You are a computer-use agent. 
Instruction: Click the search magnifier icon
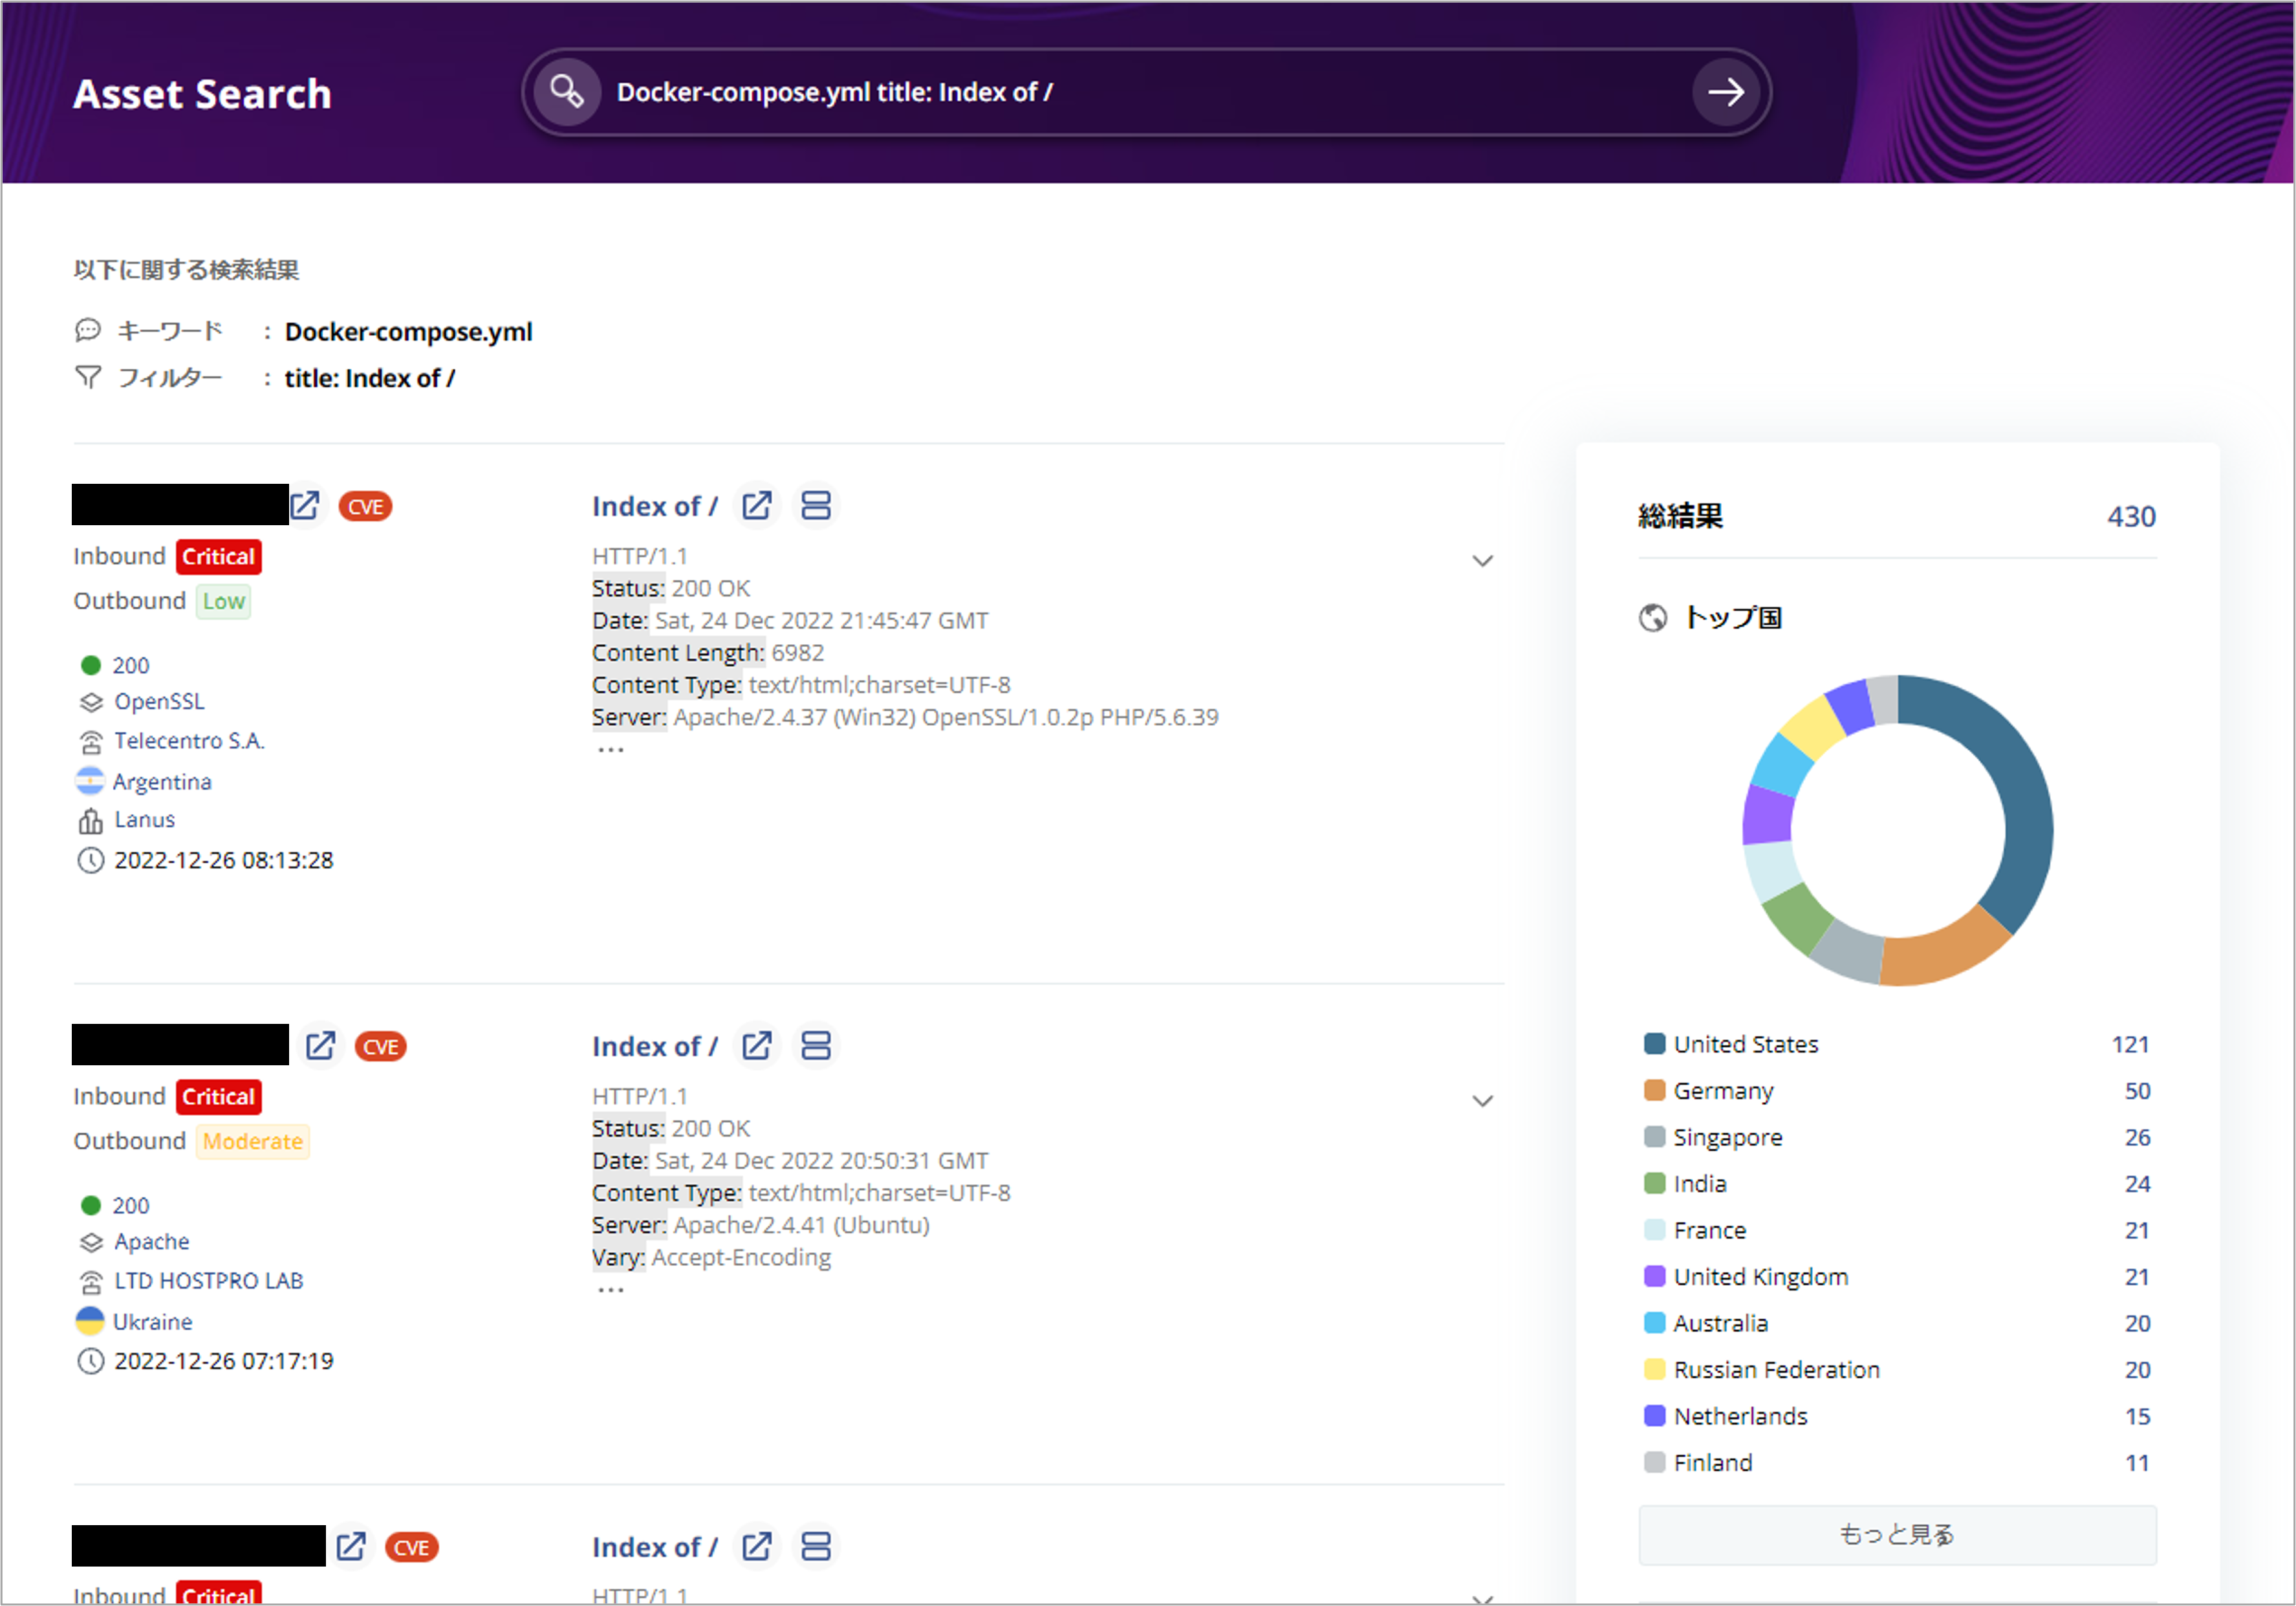click(x=566, y=92)
